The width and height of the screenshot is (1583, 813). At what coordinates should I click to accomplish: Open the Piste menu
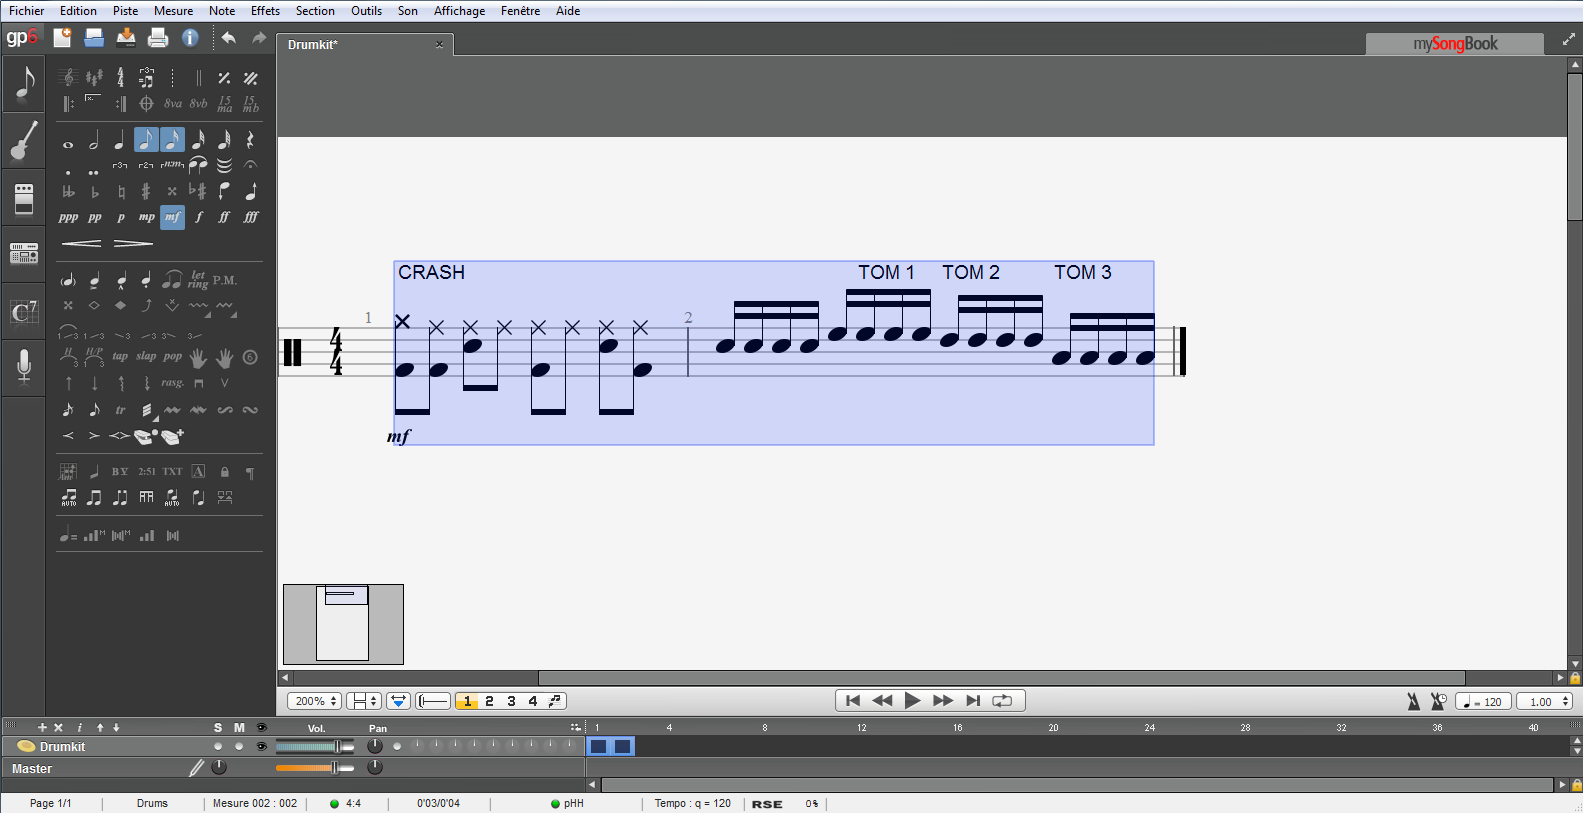tap(126, 11)
